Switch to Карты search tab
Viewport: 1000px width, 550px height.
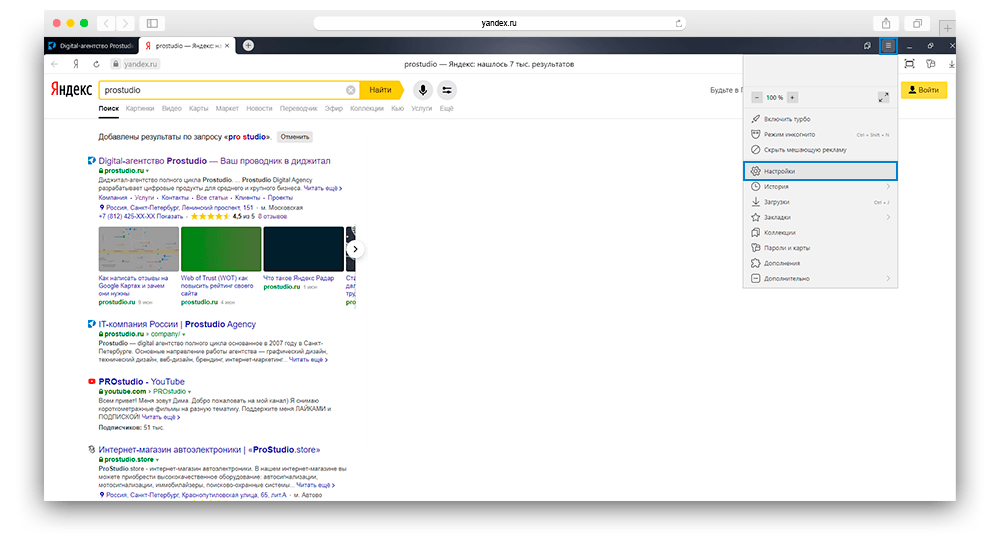coord(198,108)
